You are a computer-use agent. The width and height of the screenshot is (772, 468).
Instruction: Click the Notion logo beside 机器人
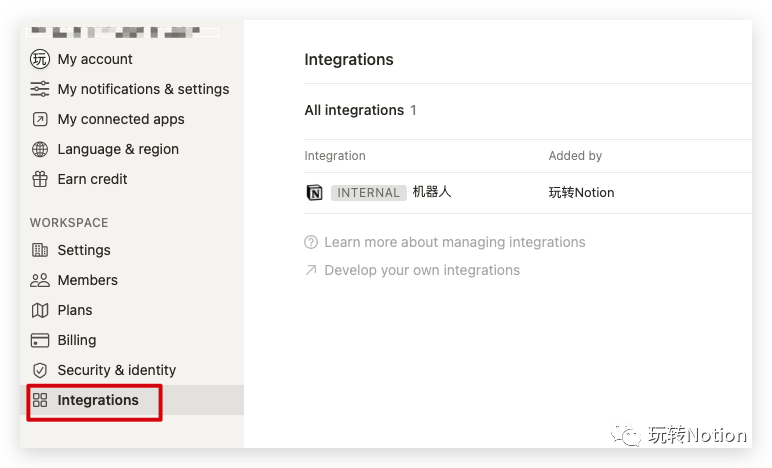click(x=314, y=193)
